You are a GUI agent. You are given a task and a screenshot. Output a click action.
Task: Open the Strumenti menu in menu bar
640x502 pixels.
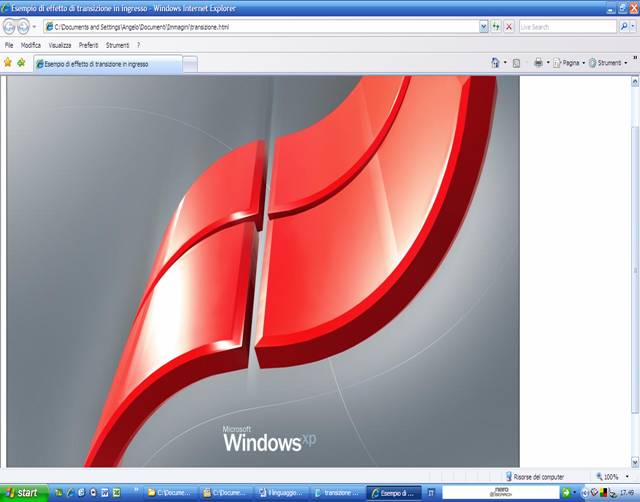pyautogui.click(x=117, y=45)
